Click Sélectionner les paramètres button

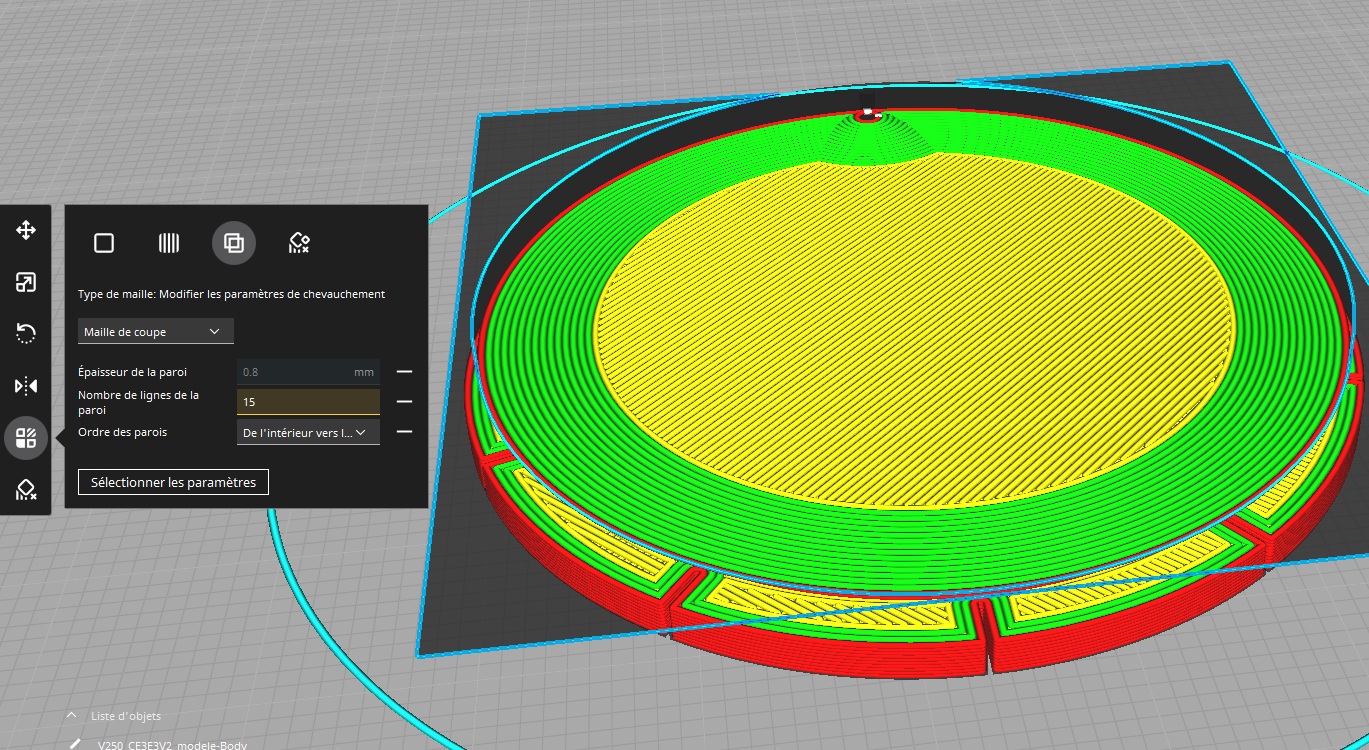tap(173, 482)
